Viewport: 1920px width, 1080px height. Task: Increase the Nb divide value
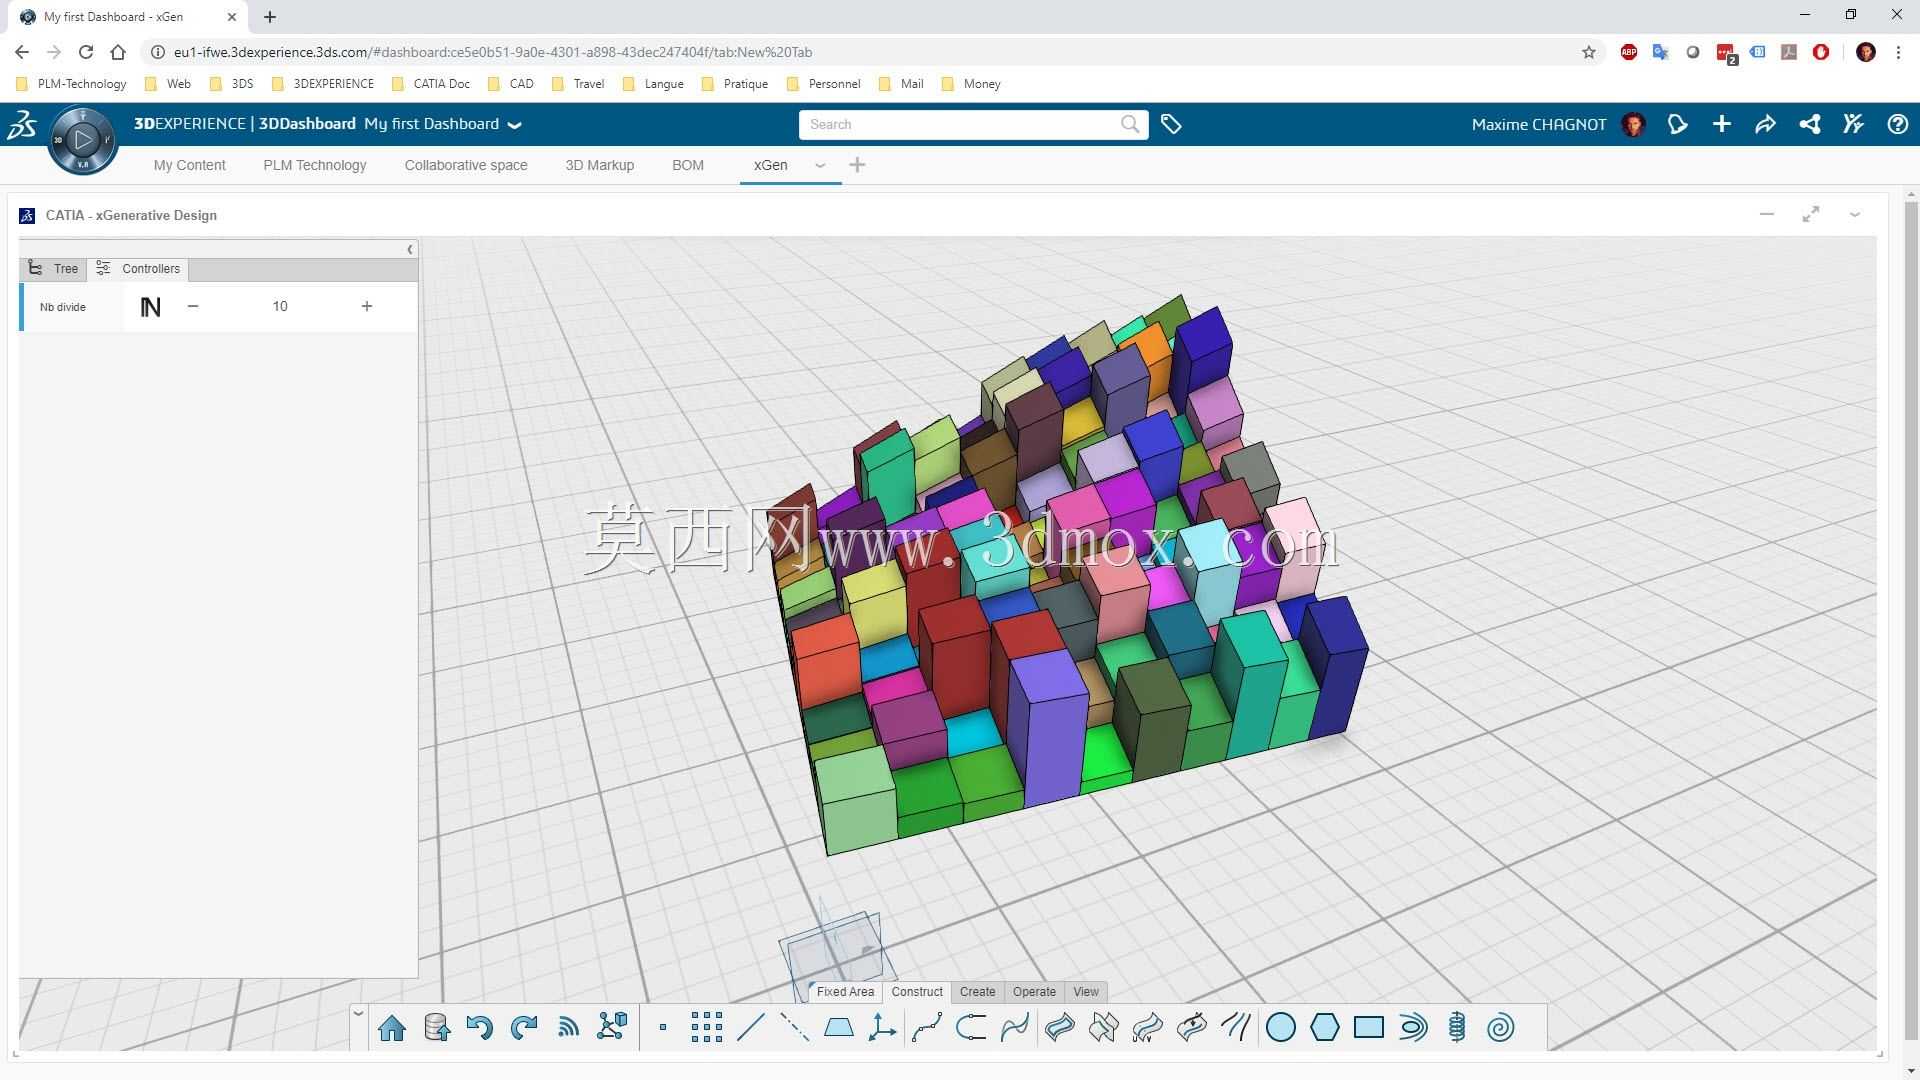367,306
